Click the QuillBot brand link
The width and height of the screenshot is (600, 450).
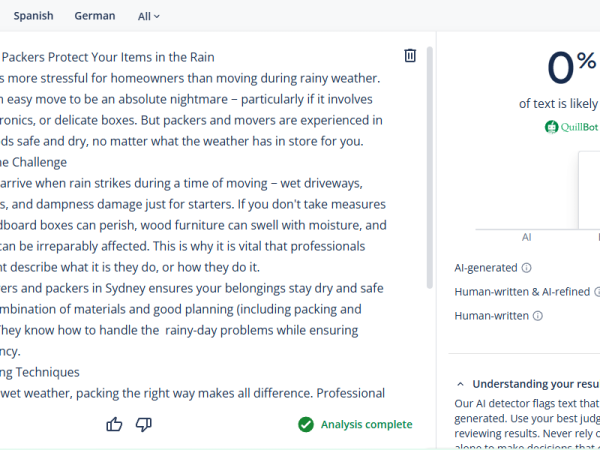pos(579,127)
